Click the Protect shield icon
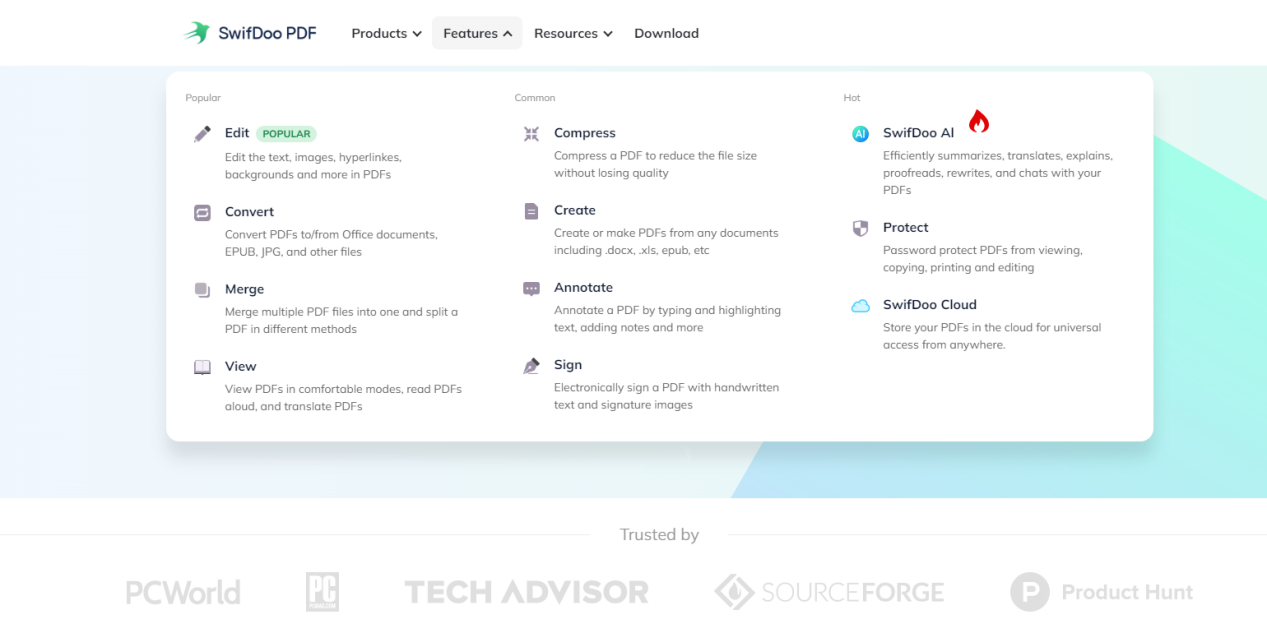Image resolution: width=1267 pixels, height=633 pixels. pyautogui.click(x=860, y=228)
